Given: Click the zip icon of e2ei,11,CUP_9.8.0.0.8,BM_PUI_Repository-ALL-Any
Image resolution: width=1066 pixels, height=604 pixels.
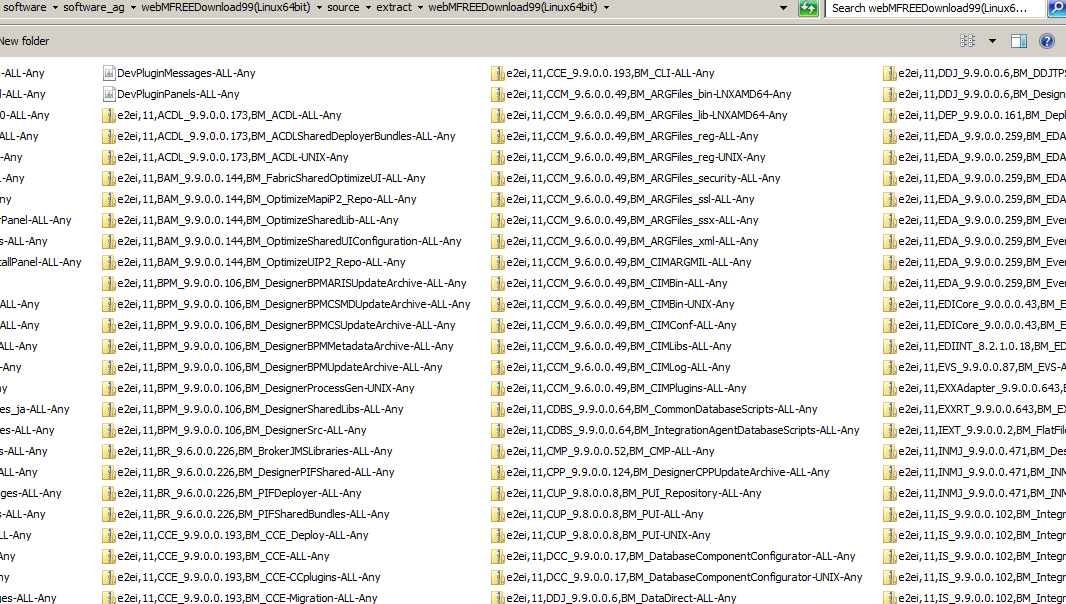Looking at the screenshot, I should (x=498, y=493).
